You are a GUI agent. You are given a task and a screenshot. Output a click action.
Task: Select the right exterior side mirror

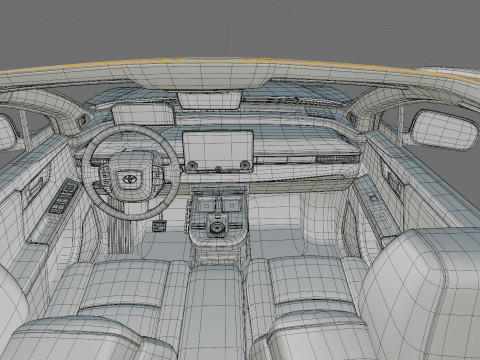coord(444,130)
